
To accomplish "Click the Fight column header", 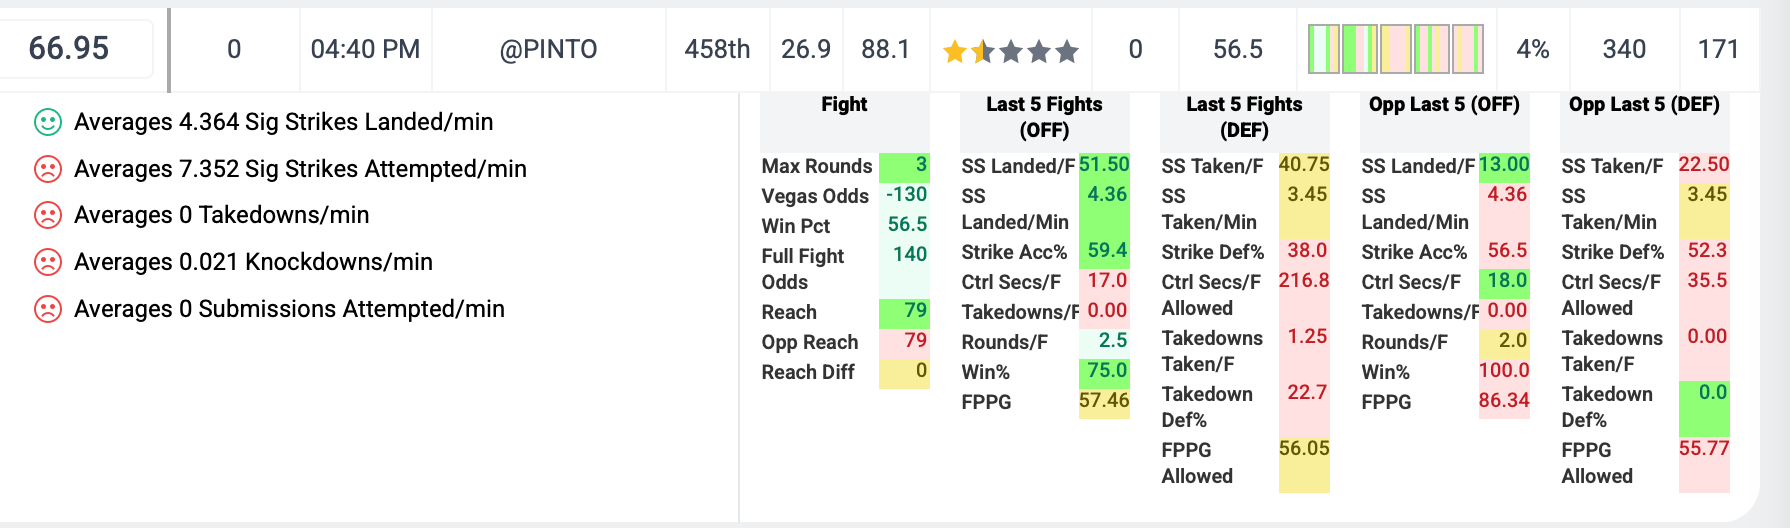I will [844, 104].
